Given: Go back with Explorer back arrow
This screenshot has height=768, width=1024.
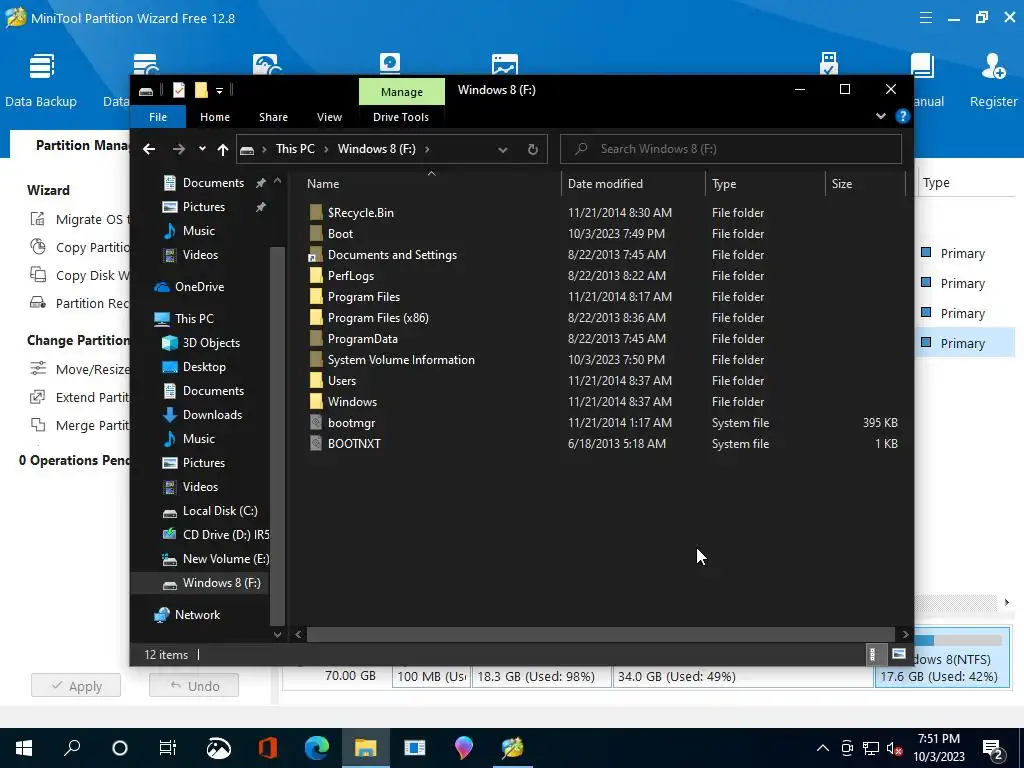Looking at the screenshot, I should 149,149.
